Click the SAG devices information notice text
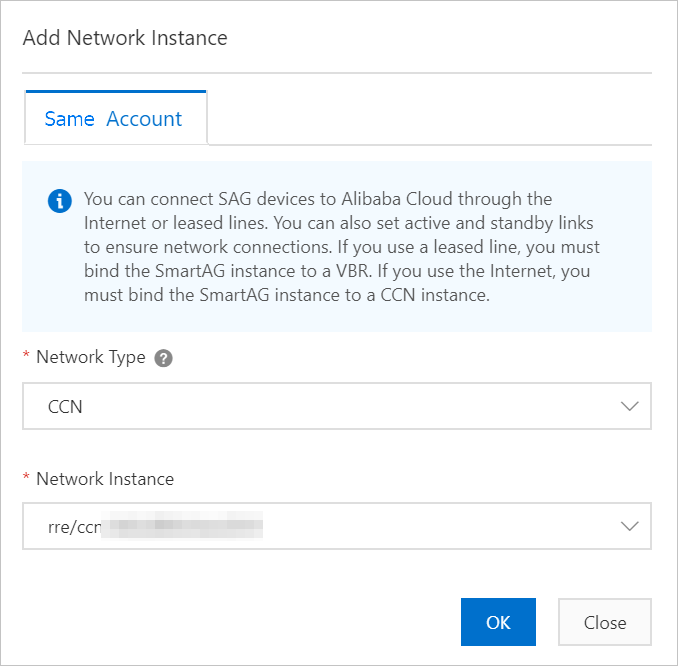This screenshot has height=666, width=678. 342,247
